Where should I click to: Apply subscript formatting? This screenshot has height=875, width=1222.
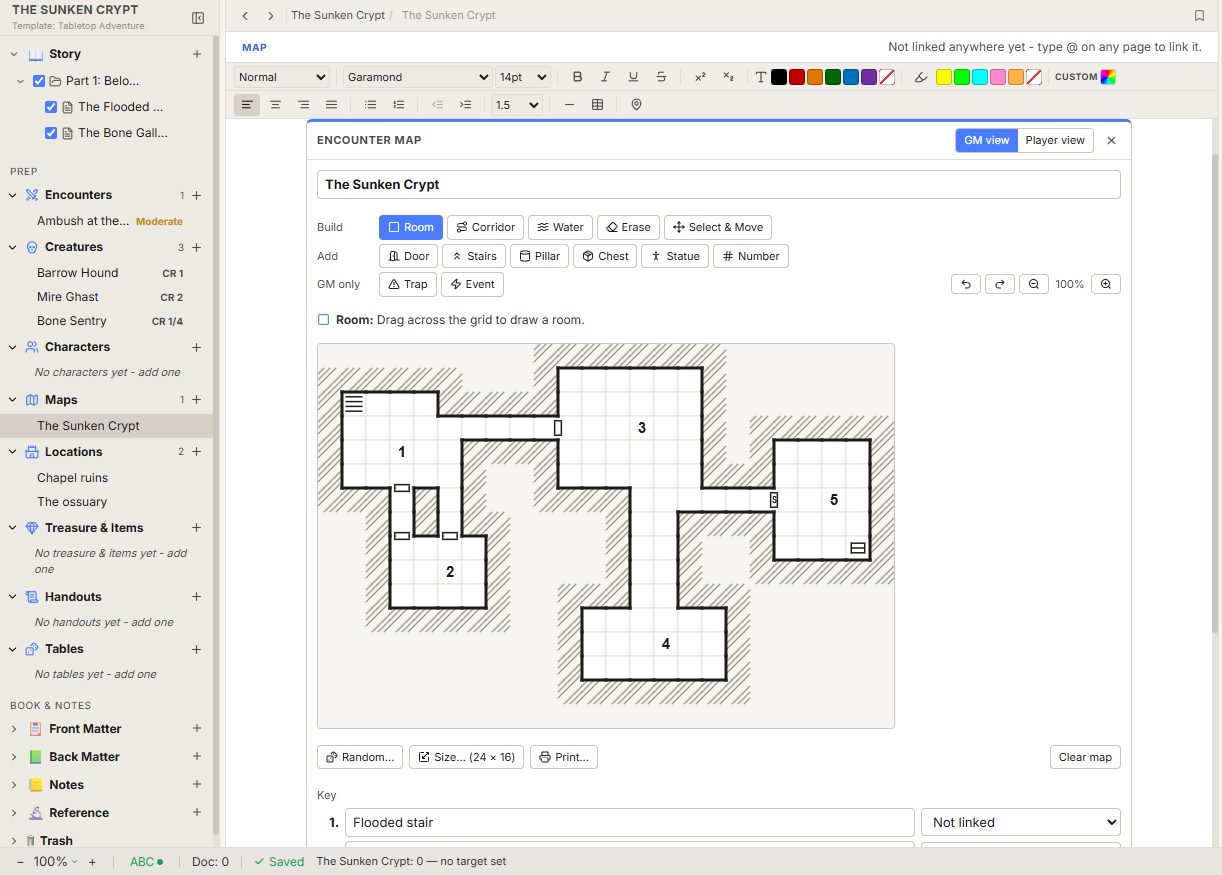pos(728,77)
